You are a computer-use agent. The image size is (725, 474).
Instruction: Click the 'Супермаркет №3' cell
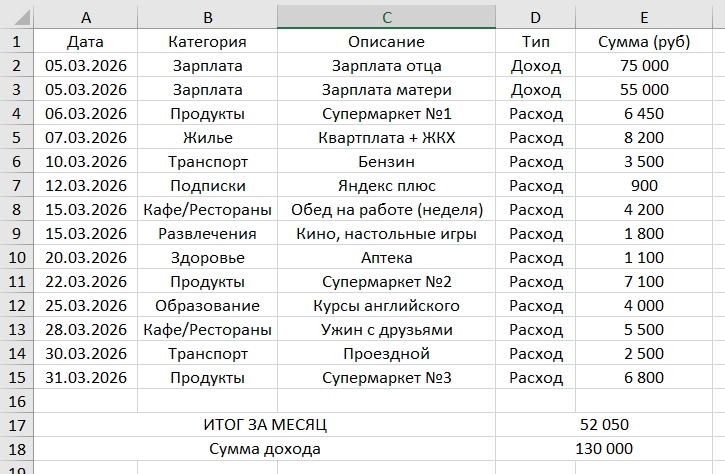point(386,378)
